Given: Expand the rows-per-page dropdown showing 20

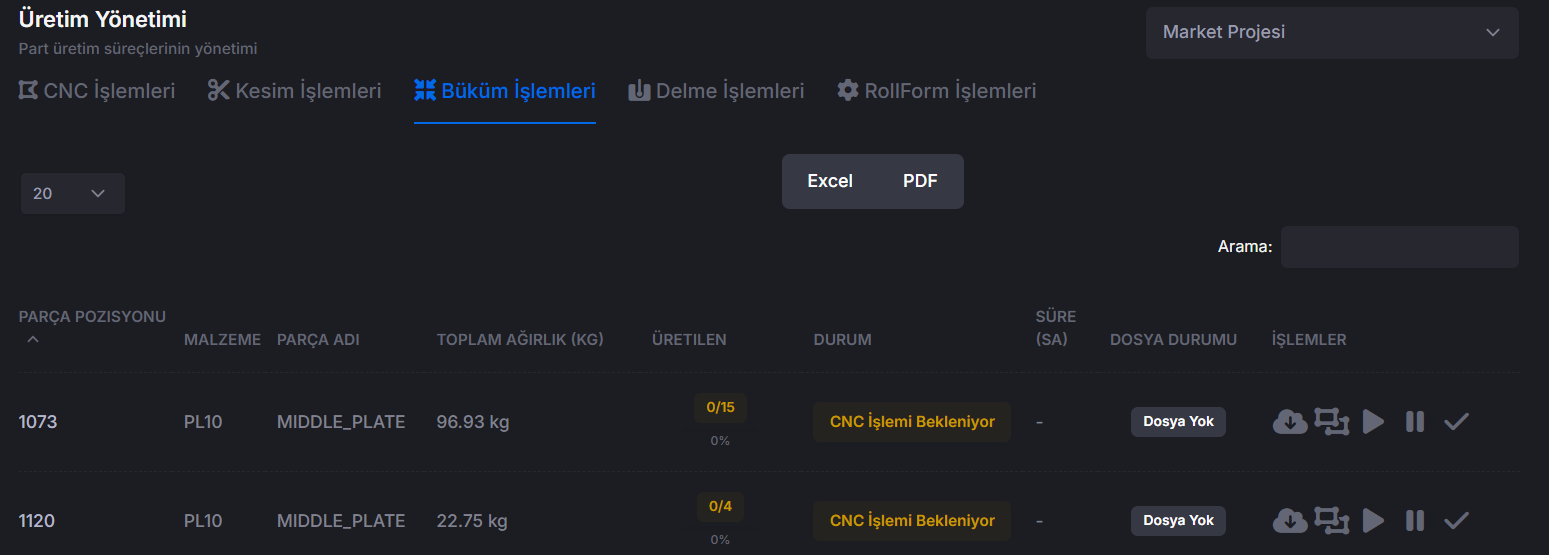Looking at the screenshot, I should (72, 193).
